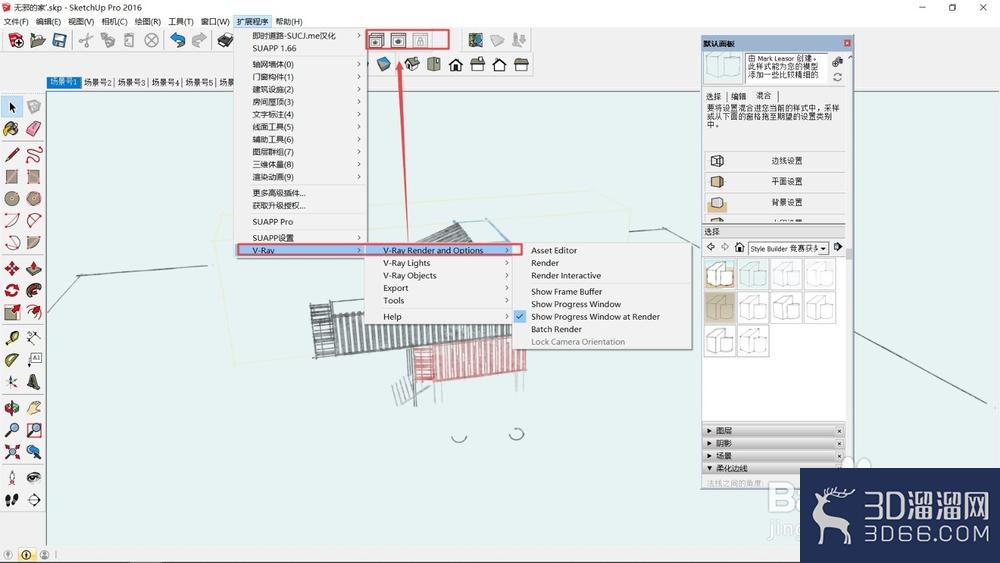This screenshot has height=563, width=1000.
Task: Click 平面设置 face settings button
Action: pos(775,182)
